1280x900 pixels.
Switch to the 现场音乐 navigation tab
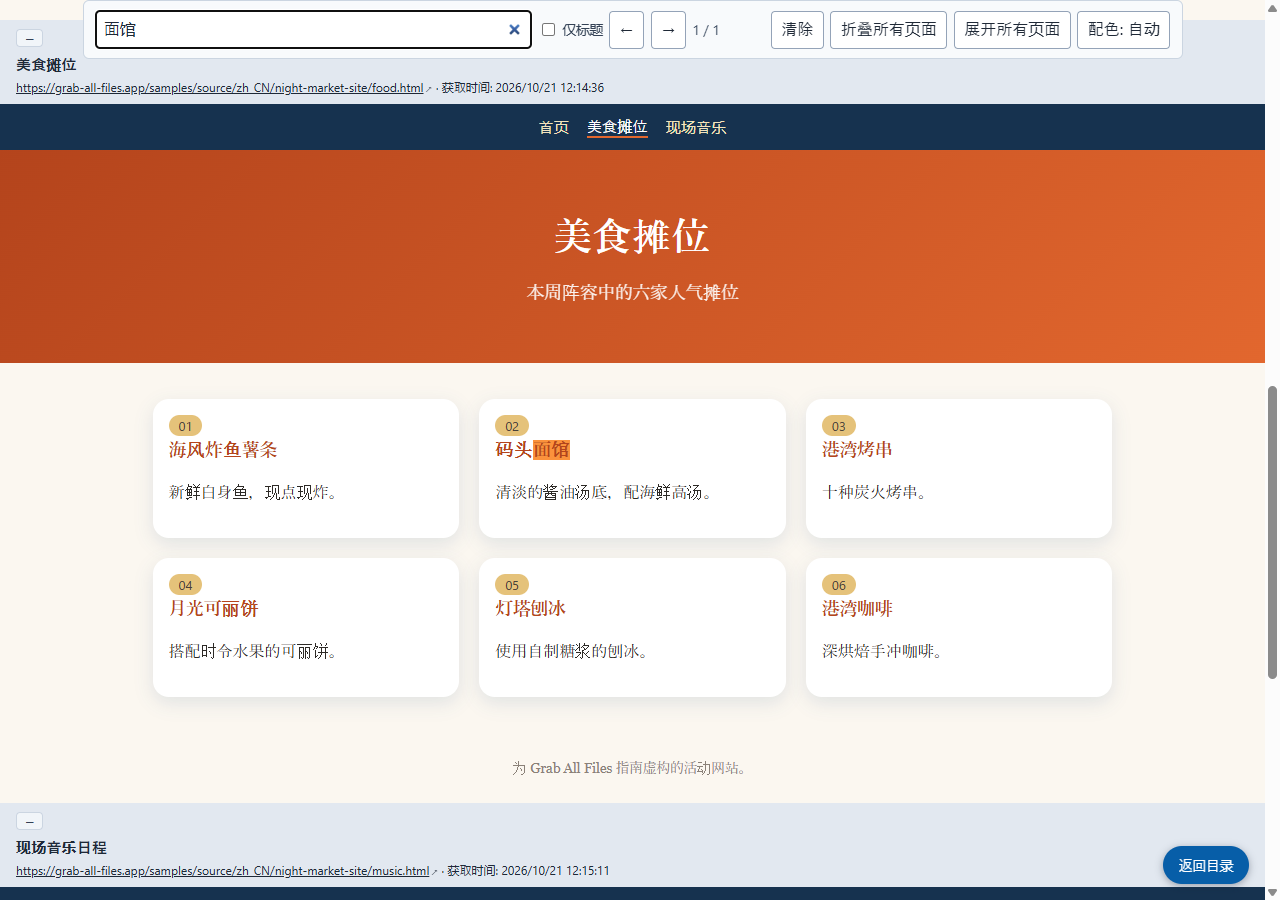pyautogui.click(x=696, y=127)
